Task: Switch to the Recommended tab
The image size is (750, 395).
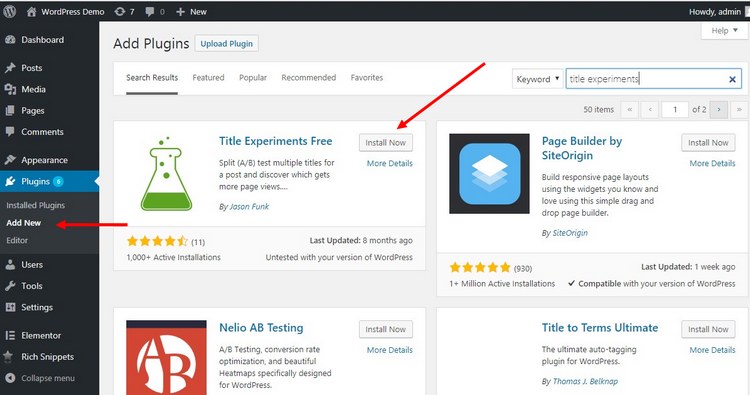Action: coord(309,77)
